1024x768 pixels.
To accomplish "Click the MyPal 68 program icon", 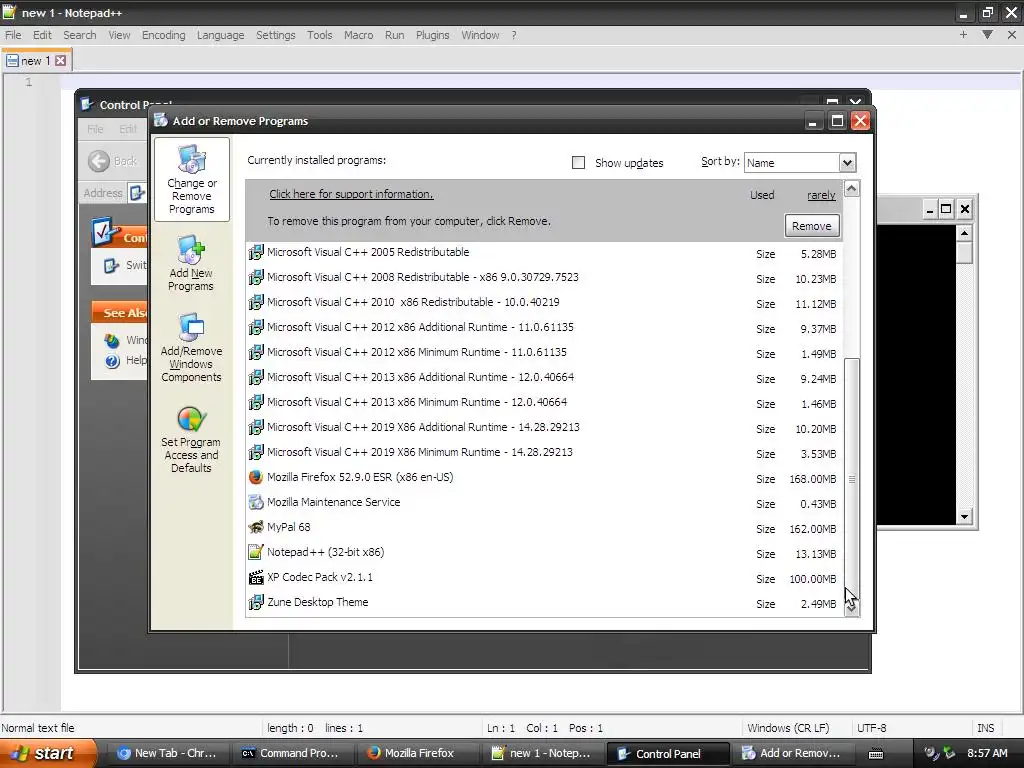I will (x=256, y=527).
